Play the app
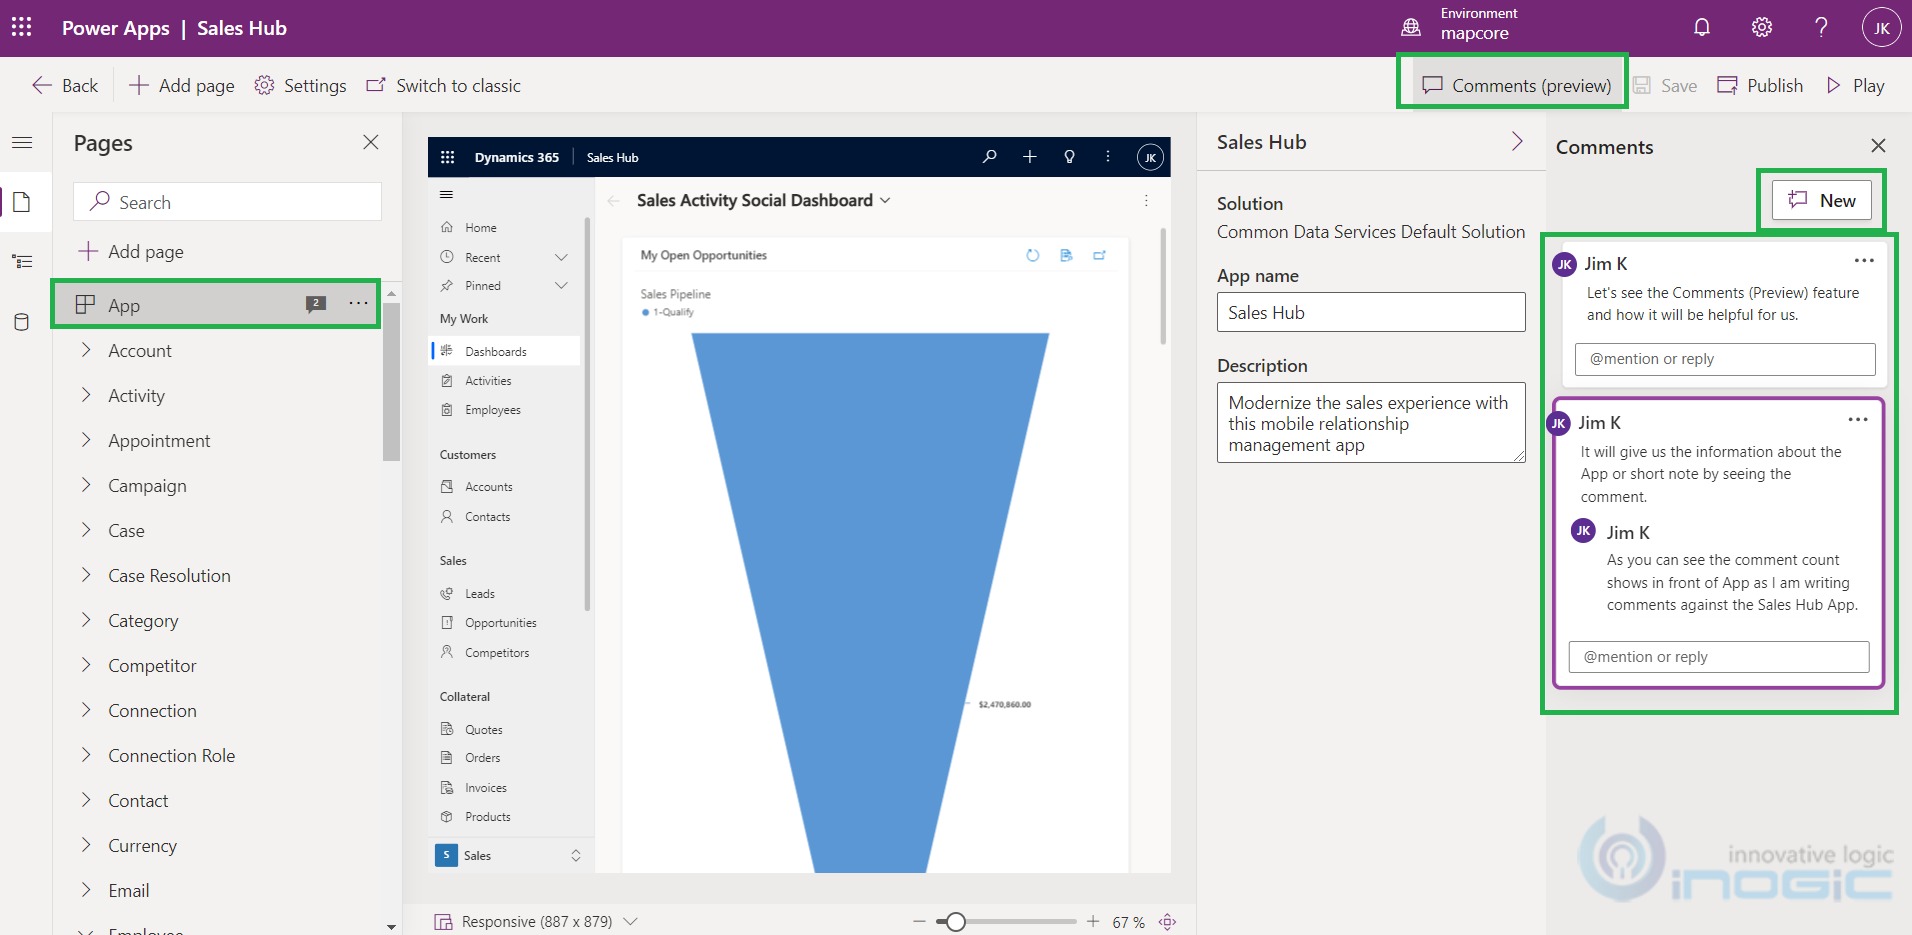 [1855, 85]
